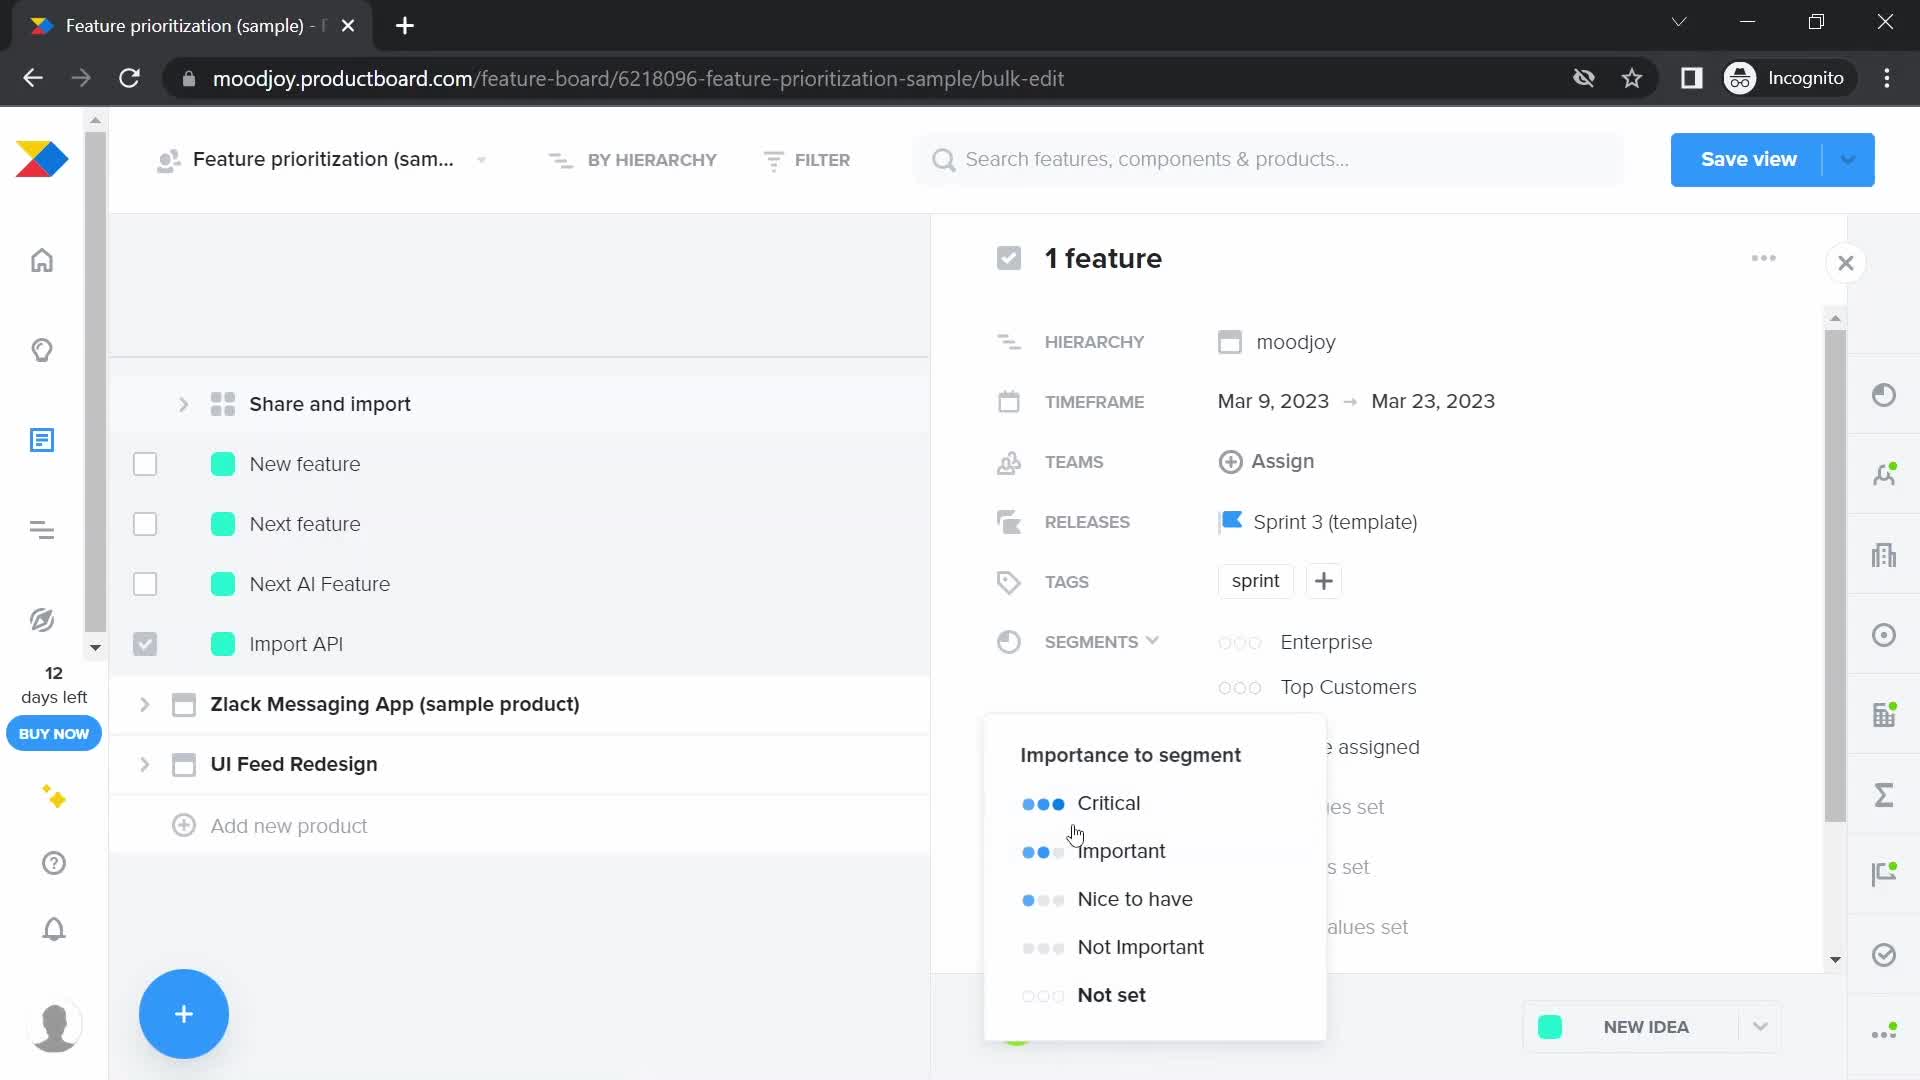
Task: Open the grid building icon with green dot
Action: point(1884,715)
